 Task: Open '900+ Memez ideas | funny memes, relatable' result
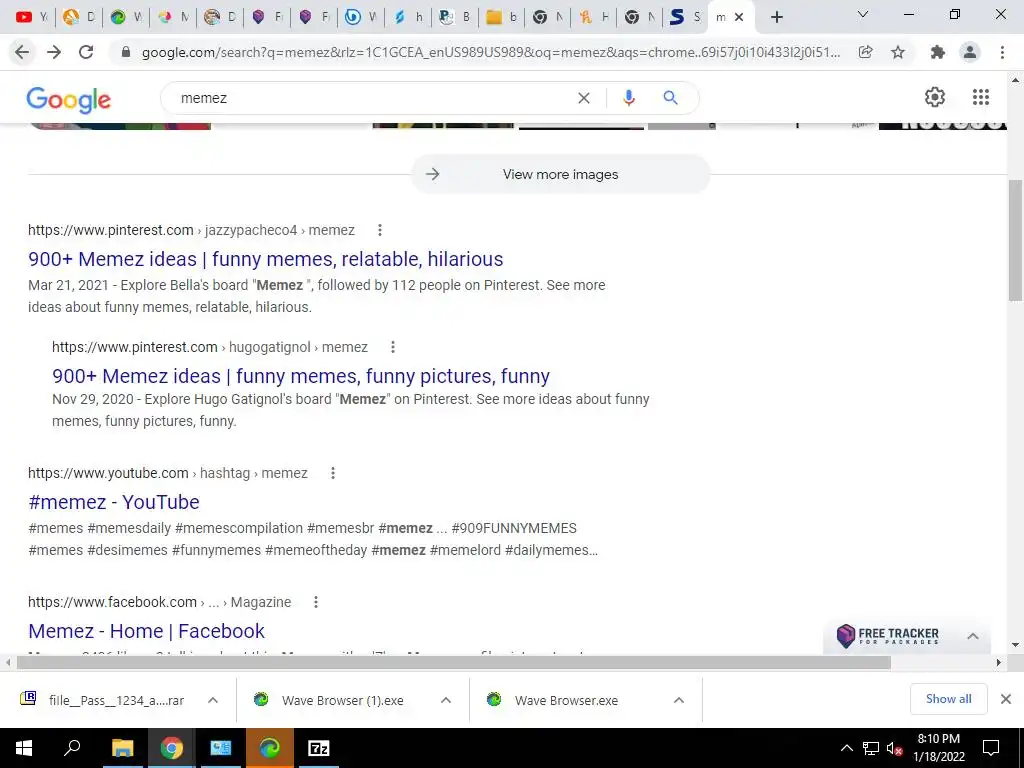click(265, 259)
